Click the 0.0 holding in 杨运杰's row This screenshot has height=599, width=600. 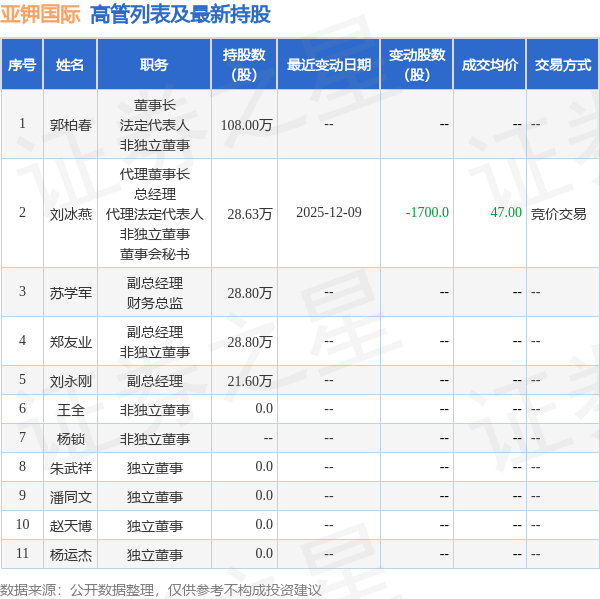click(x=264, y=553)
